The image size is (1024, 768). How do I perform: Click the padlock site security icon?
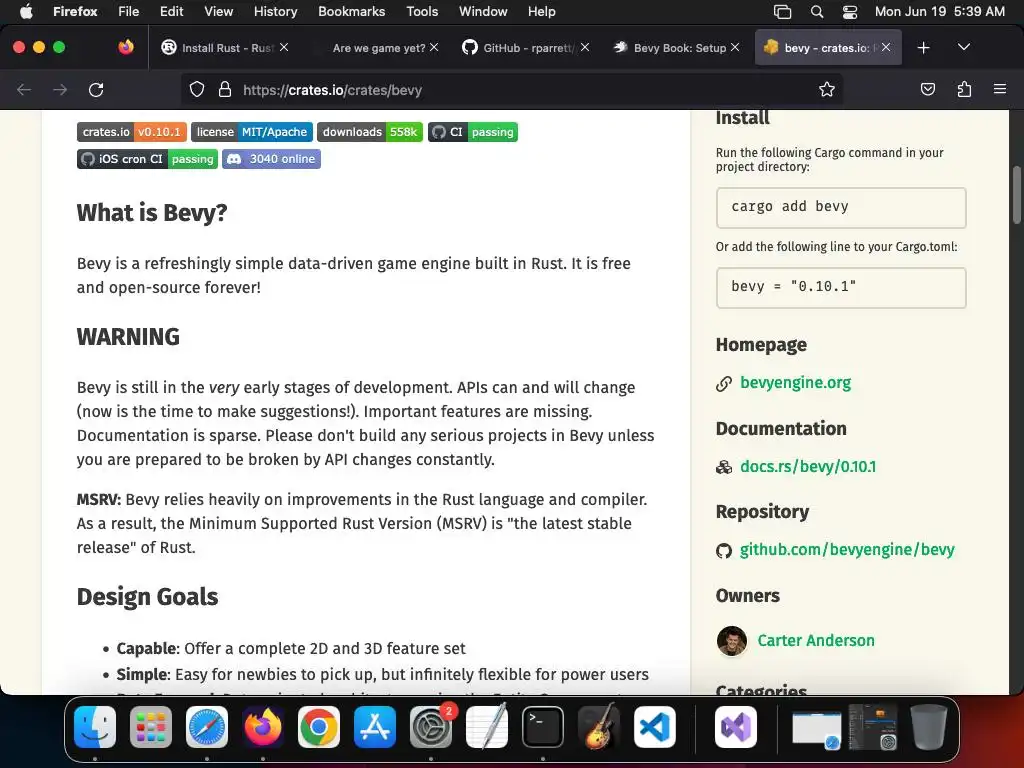(x=225, y=89)
